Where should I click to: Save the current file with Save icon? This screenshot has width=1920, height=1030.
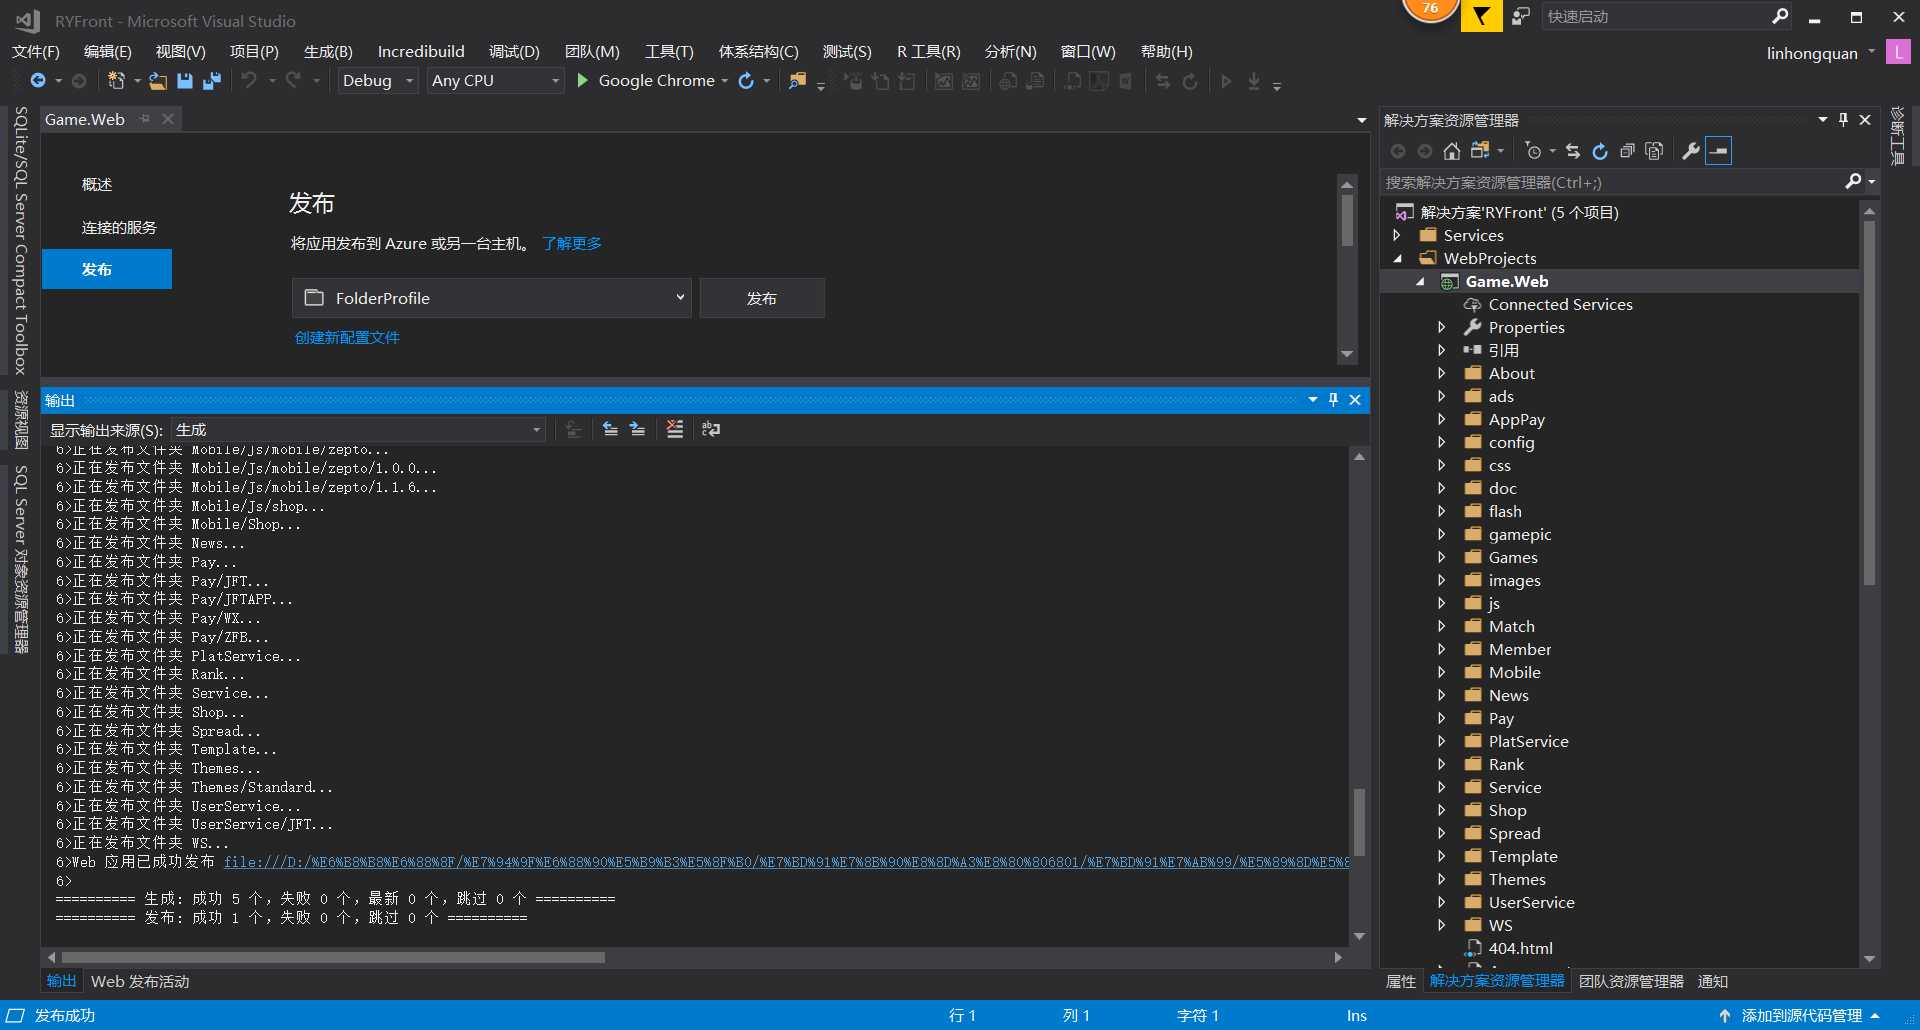(x=185, y=81)
